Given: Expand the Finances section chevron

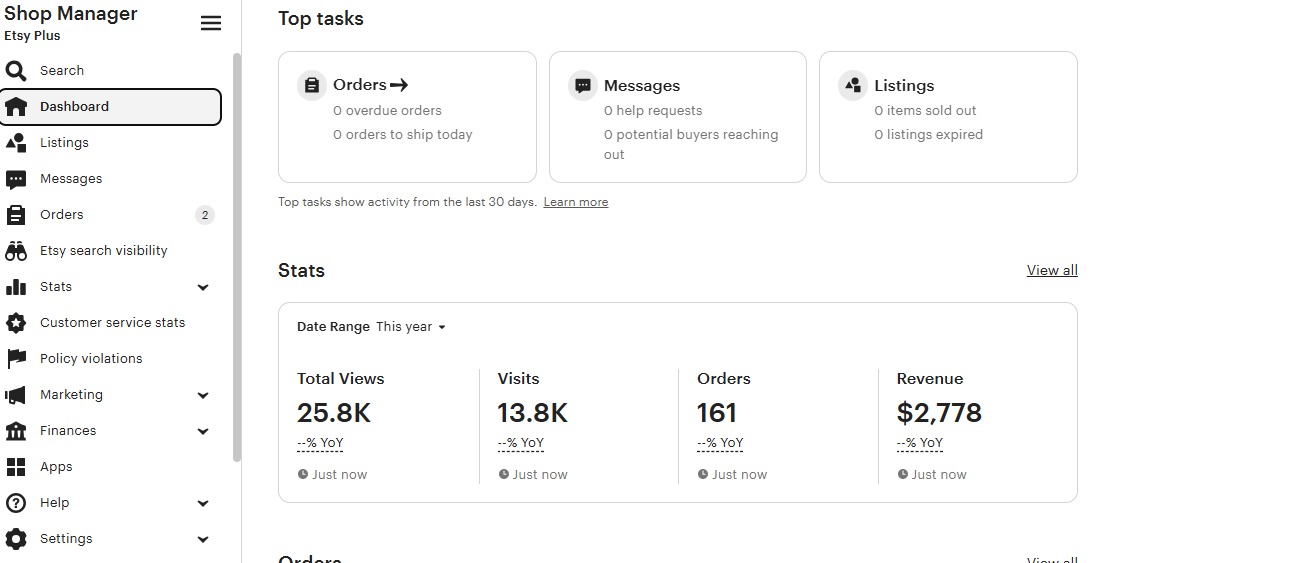Looking at the screenshot, I should 203,431.
